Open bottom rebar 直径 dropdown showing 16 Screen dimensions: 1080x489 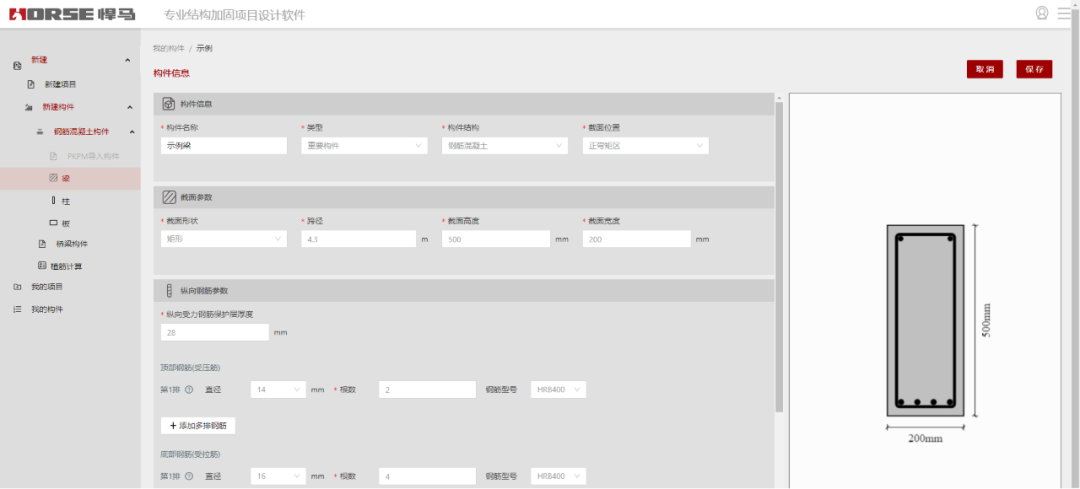[x=278, y=477]
